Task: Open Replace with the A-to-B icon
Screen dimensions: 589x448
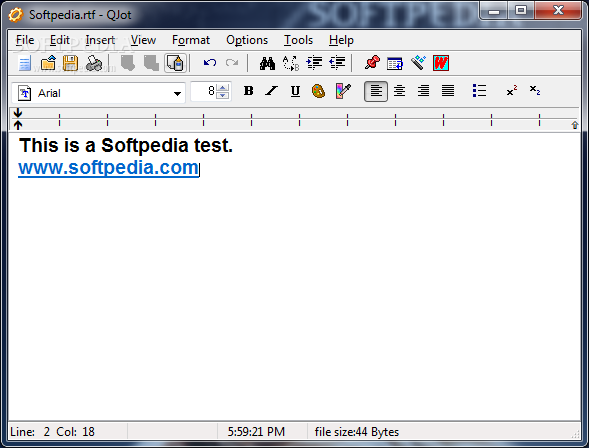Action: (291, 63)
